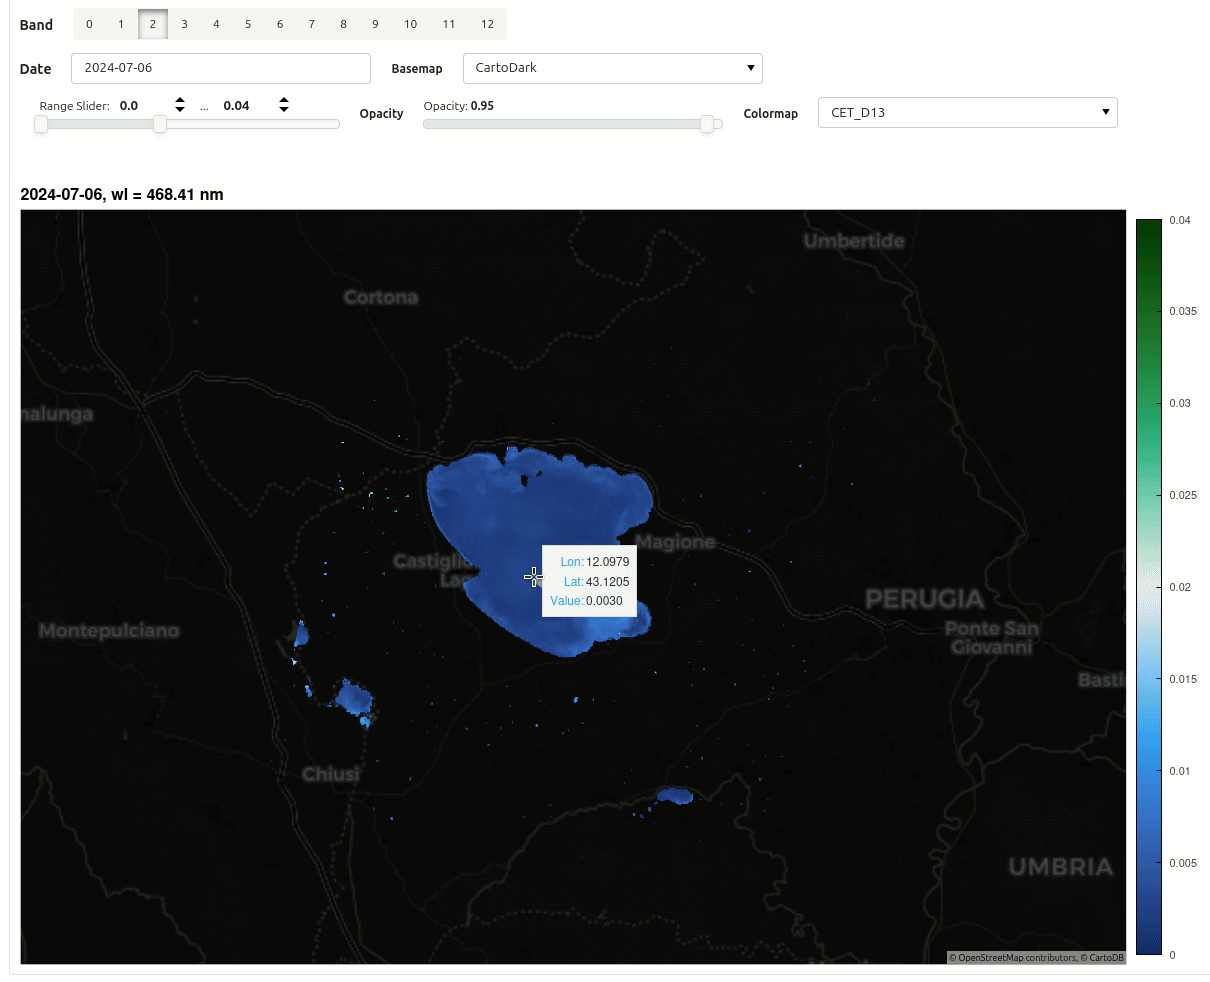The height and width of the screenshot is (982, 1210).
Task: Click the range slider upper handle
Action: point(160,124)
